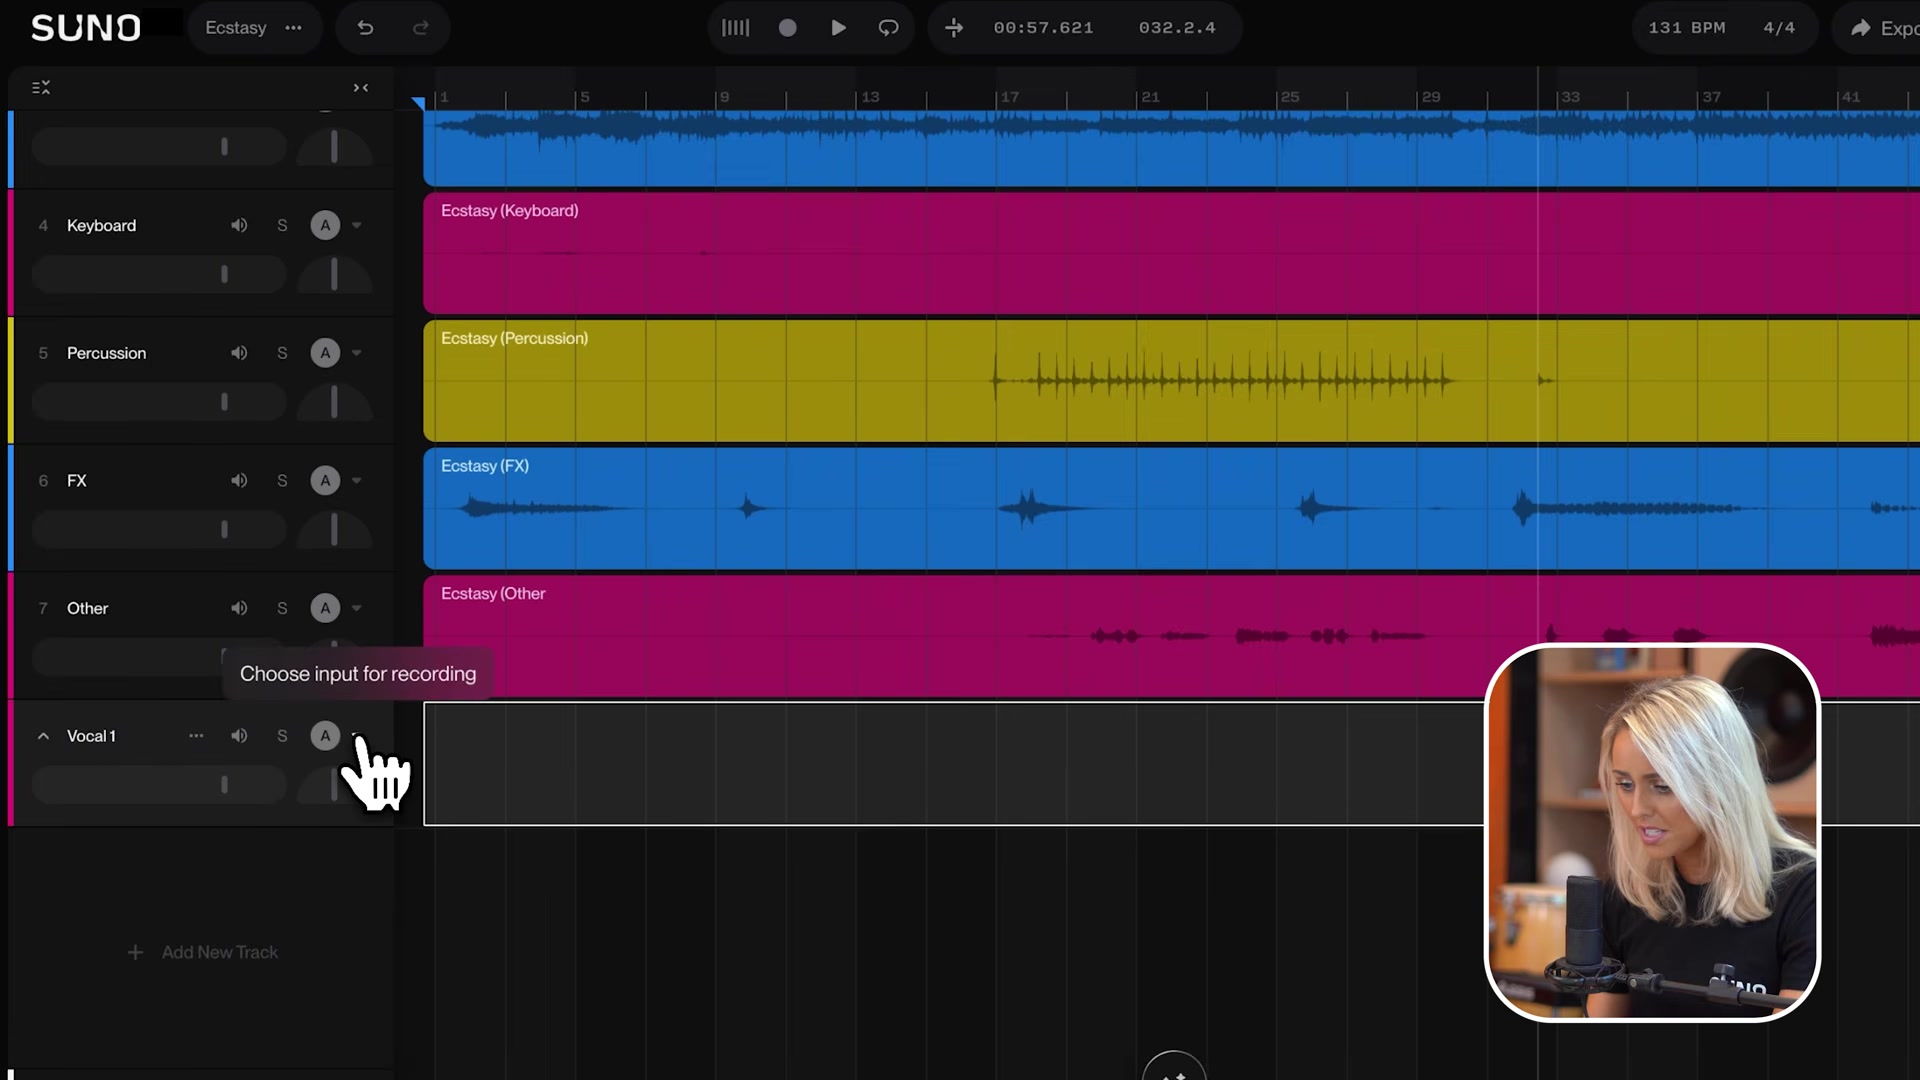
Task: Select the Vocal 1 track name
Action: pyautogui.click(x=91, y=736)
